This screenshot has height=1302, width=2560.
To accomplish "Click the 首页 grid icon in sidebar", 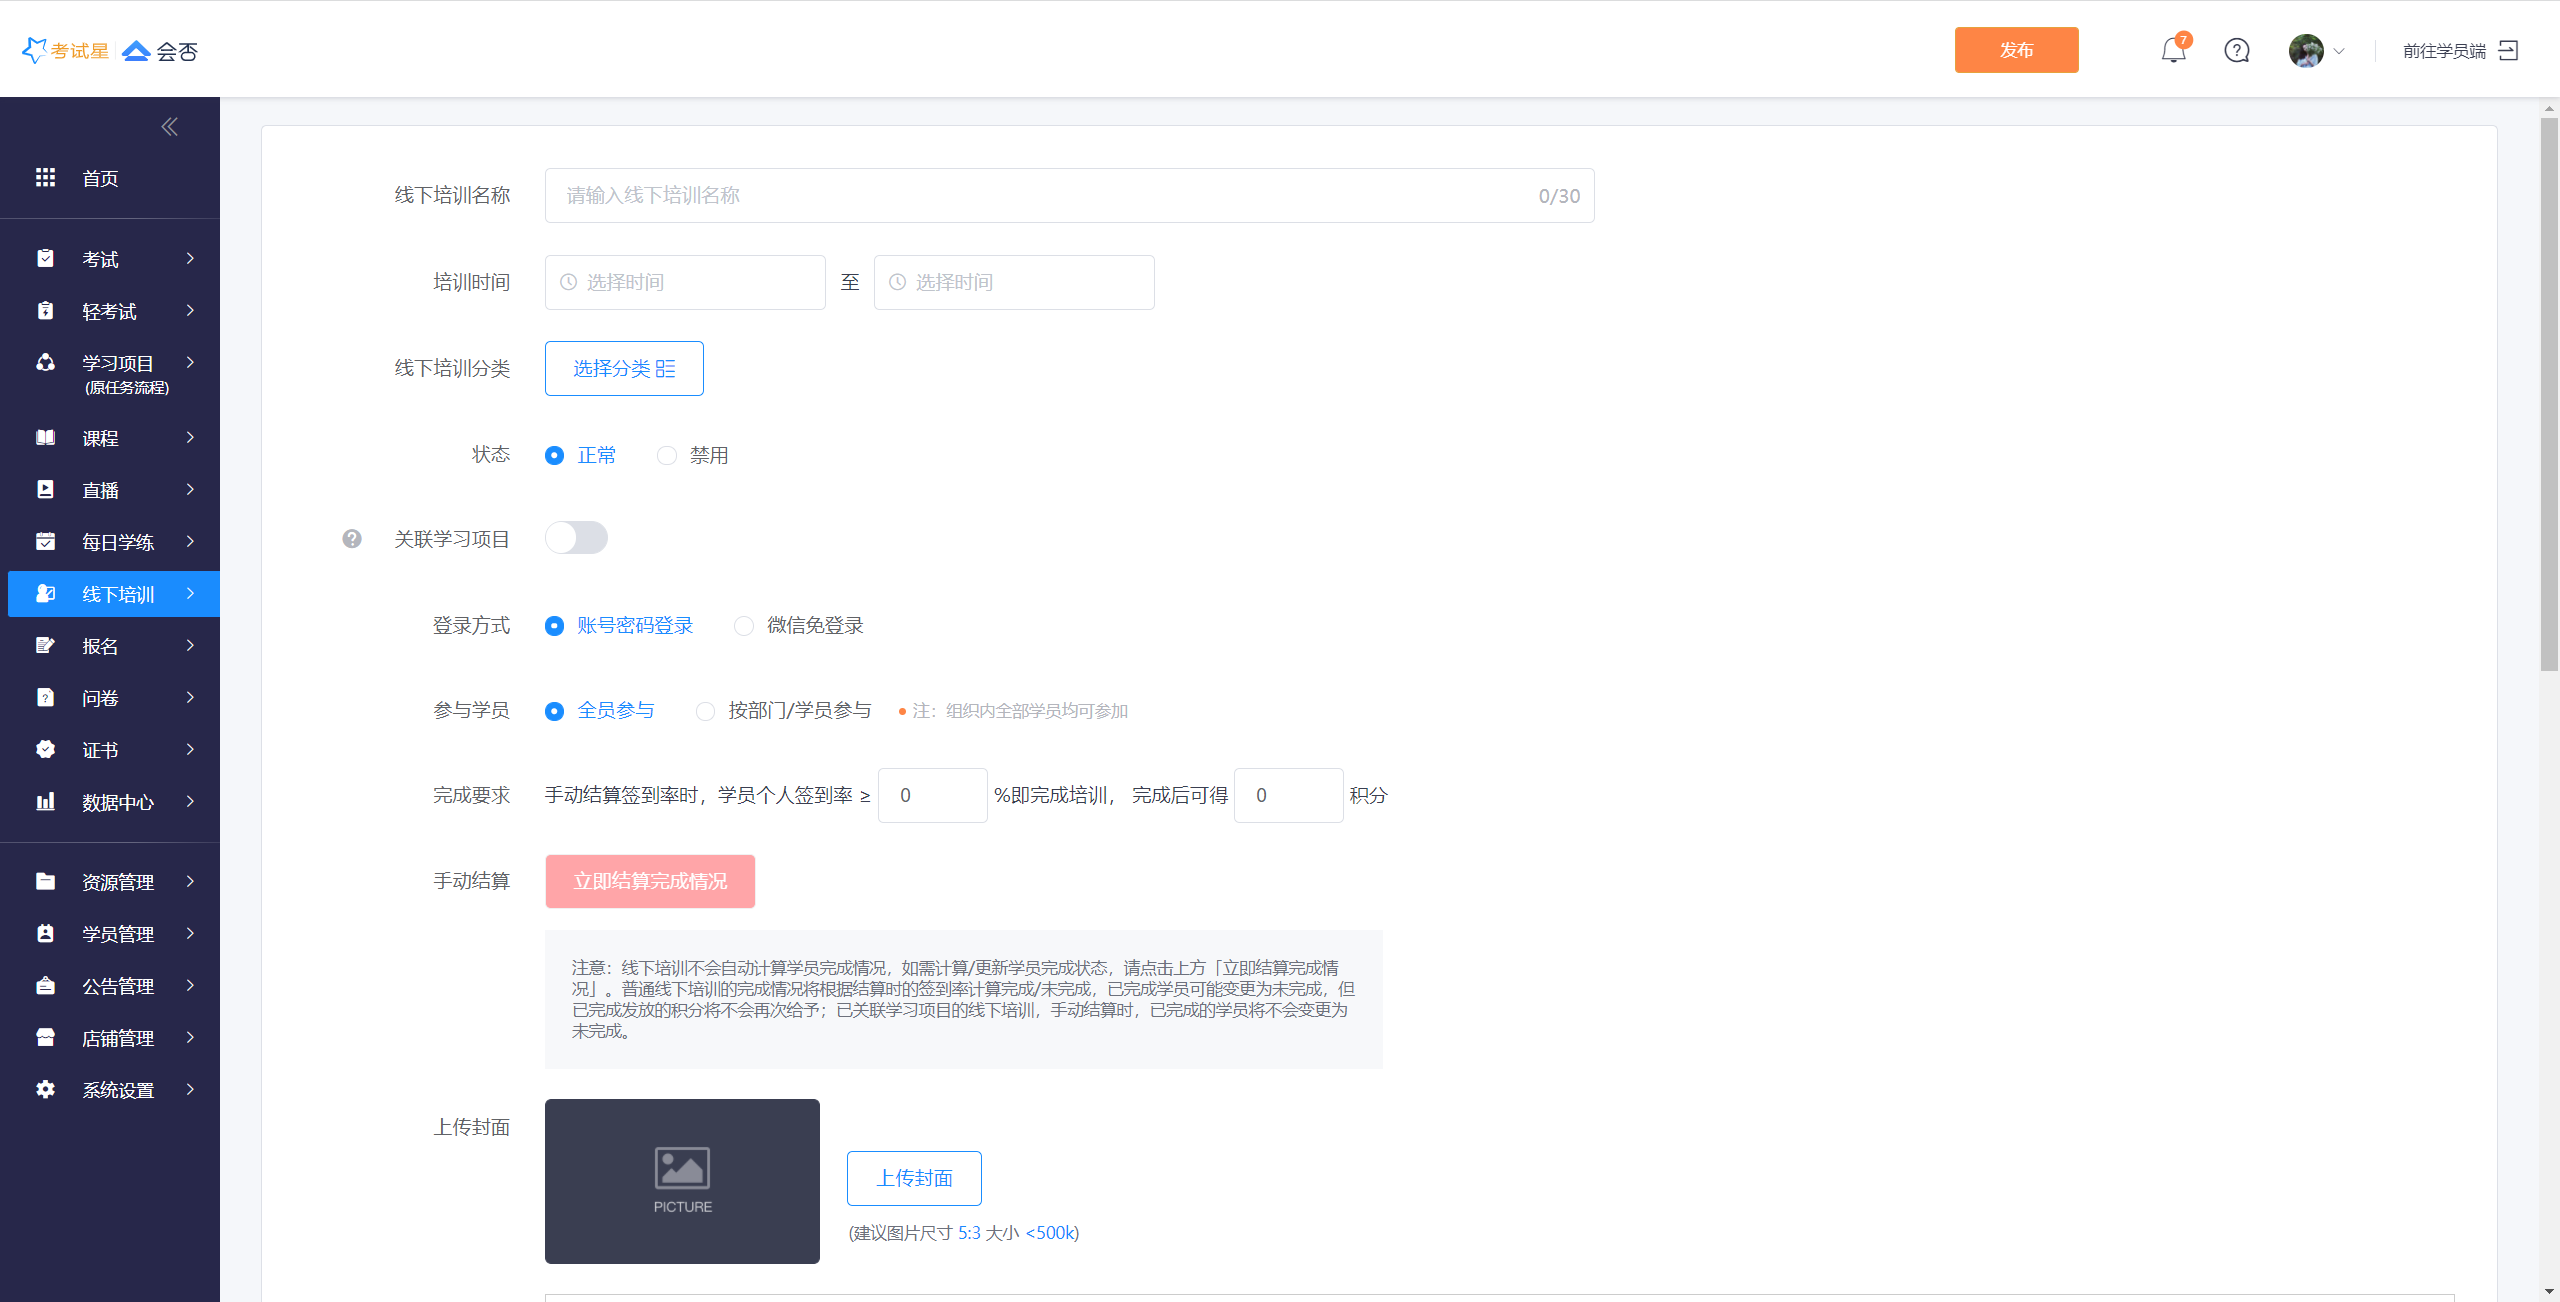I will click(45, 178).
